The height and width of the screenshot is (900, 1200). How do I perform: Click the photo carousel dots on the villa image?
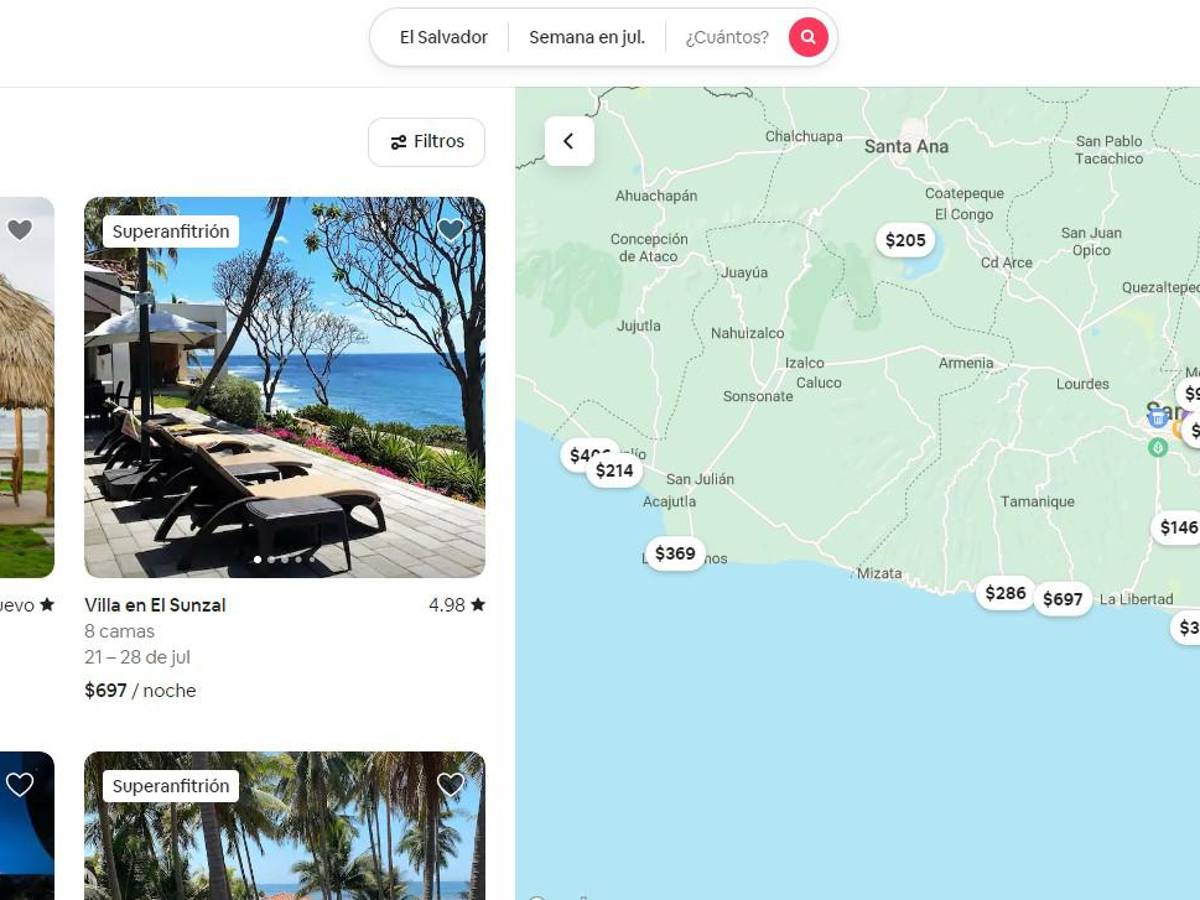click(x=285, y=560)
